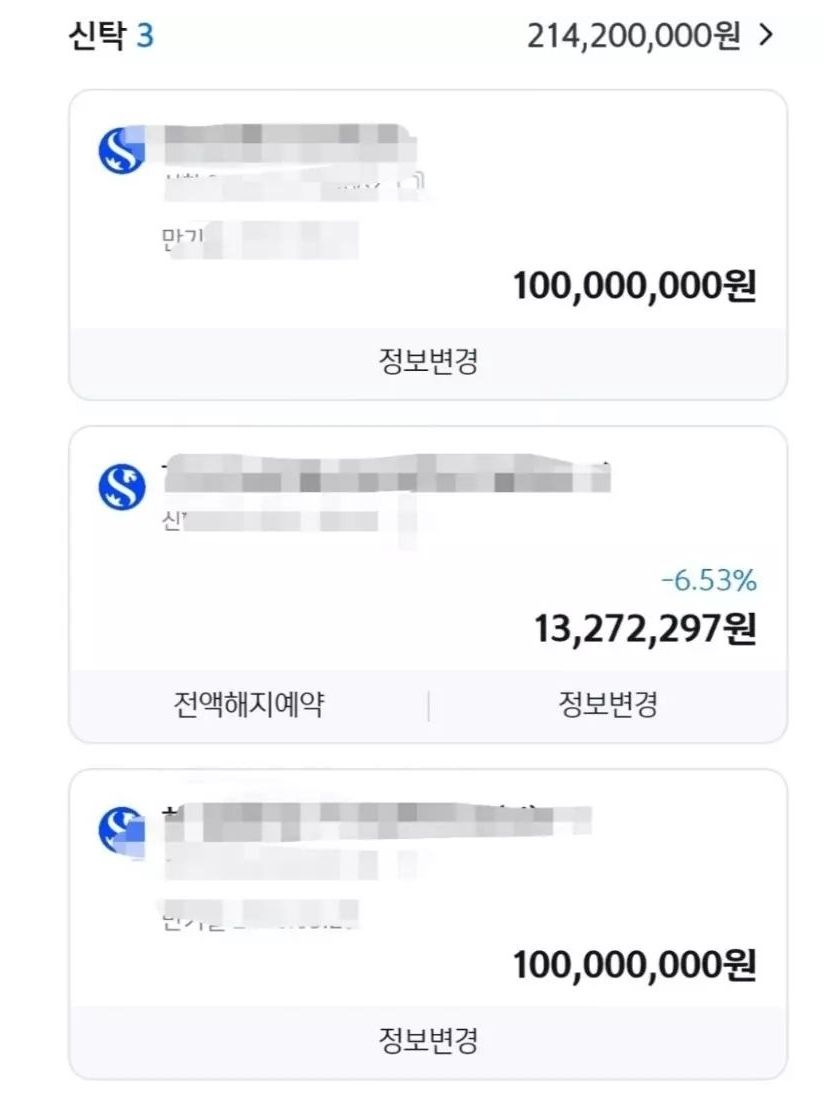Select the 신탁 3 section header
The width and height of the screenshot is (824, 1103).
pos(111,35)
